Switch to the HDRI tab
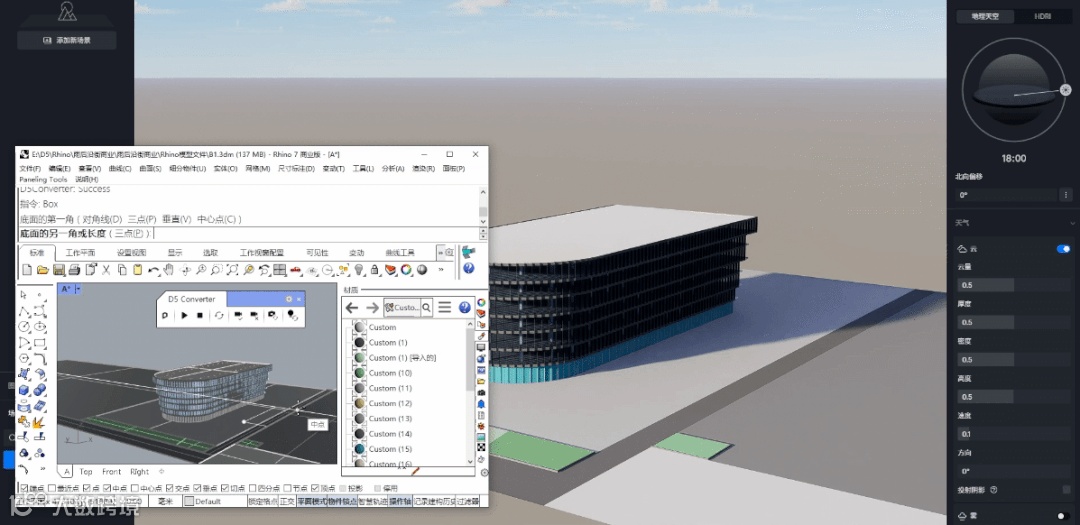Image resolution: width=1080 pixels, height=525 pixels. (x=1042, y=17)
